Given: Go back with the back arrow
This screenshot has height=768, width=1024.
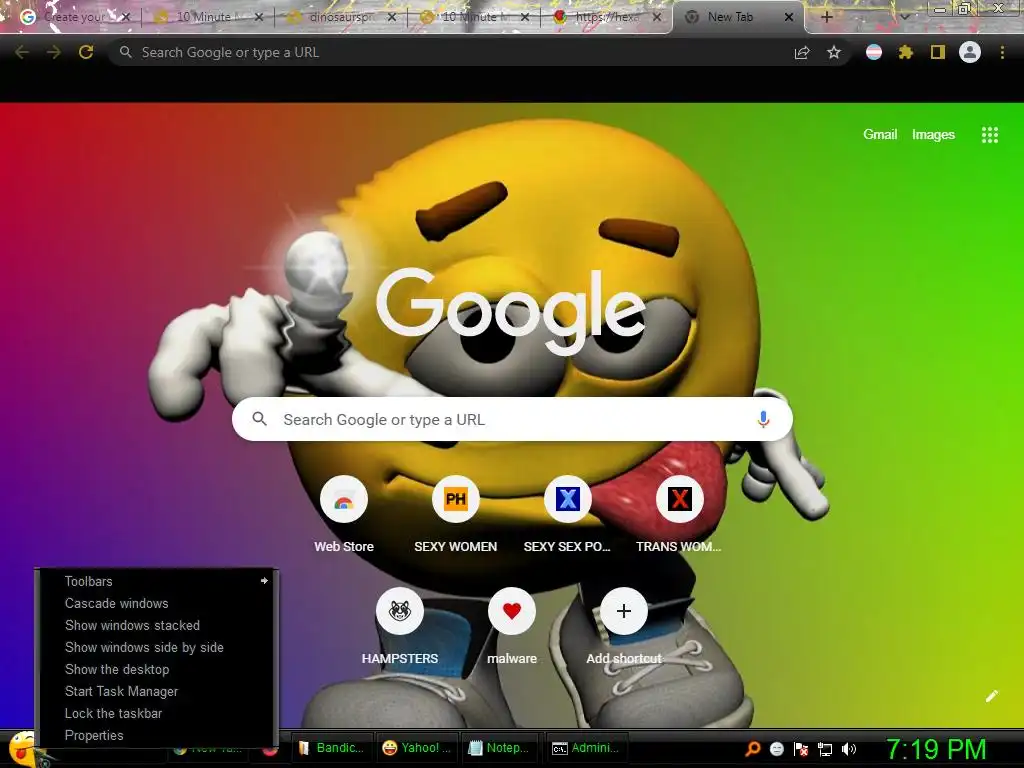Looking at the screenshot, I should point(22,52).
